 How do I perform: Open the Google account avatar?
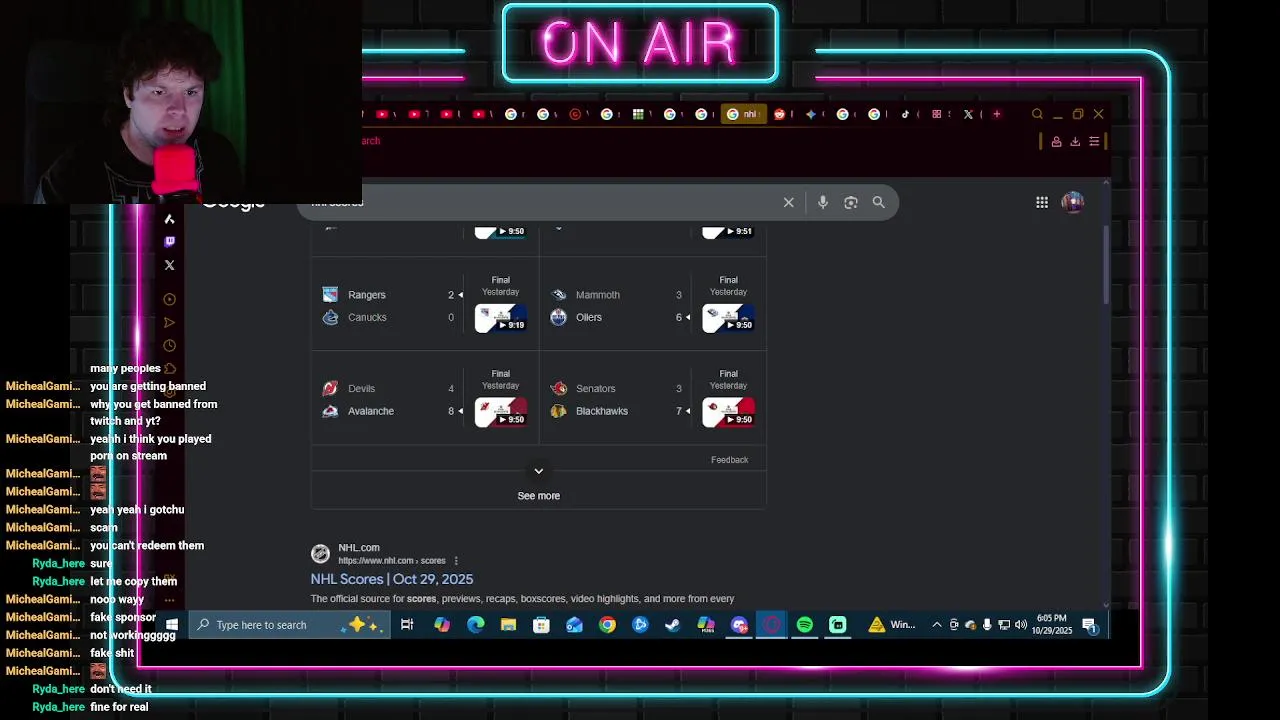[1073, 202]
